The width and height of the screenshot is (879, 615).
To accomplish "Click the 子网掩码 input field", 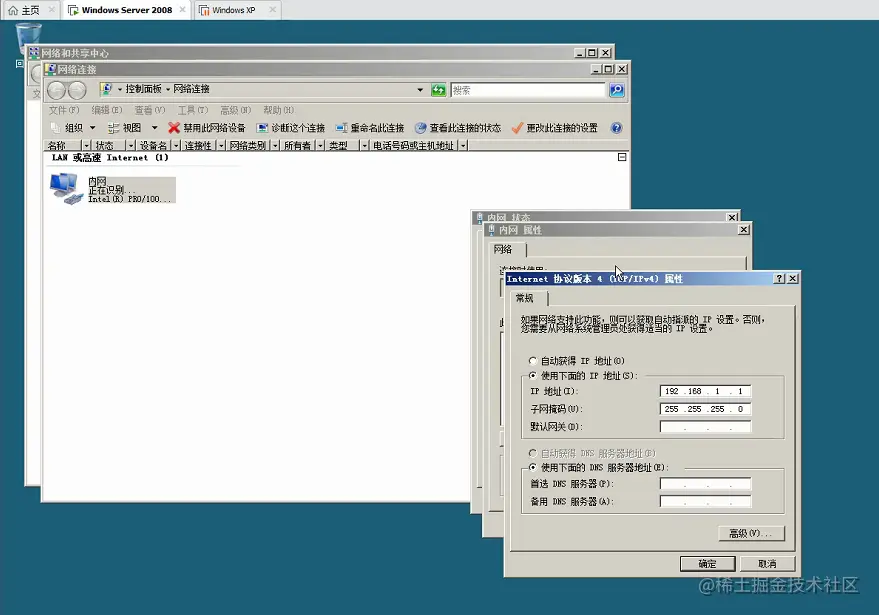I will point(705,409).
